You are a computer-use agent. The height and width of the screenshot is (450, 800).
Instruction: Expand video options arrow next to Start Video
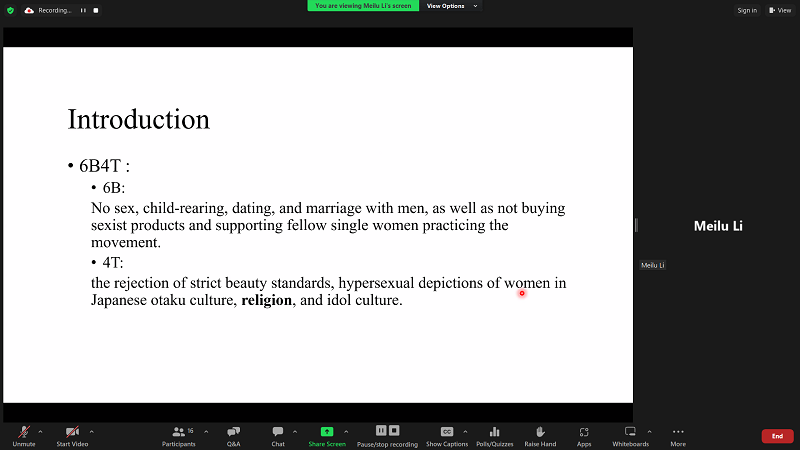pos(89,432)
